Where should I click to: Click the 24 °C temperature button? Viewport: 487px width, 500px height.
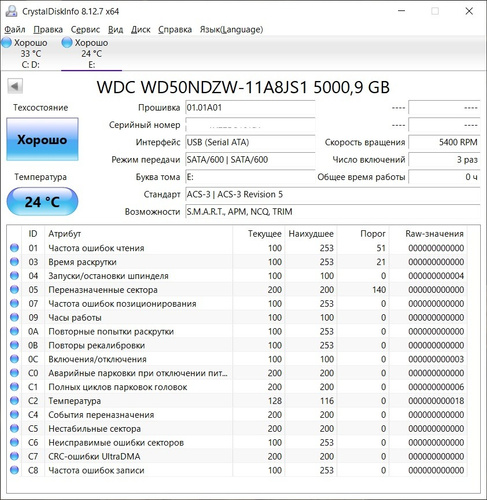pos(42,201)
